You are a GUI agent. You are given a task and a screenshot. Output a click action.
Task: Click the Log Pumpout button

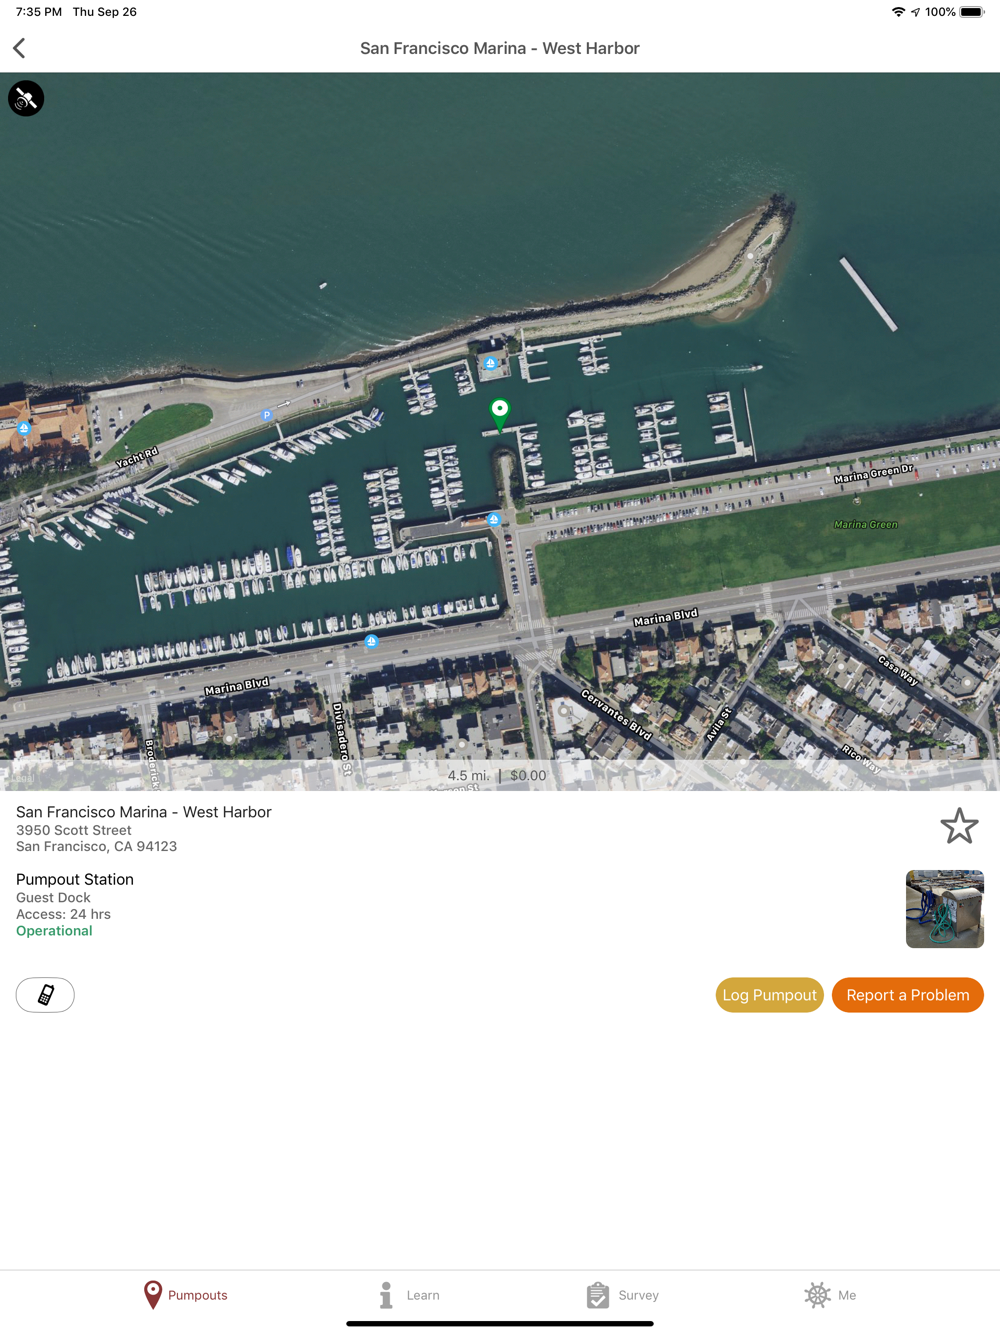click(x=769, y=995)
